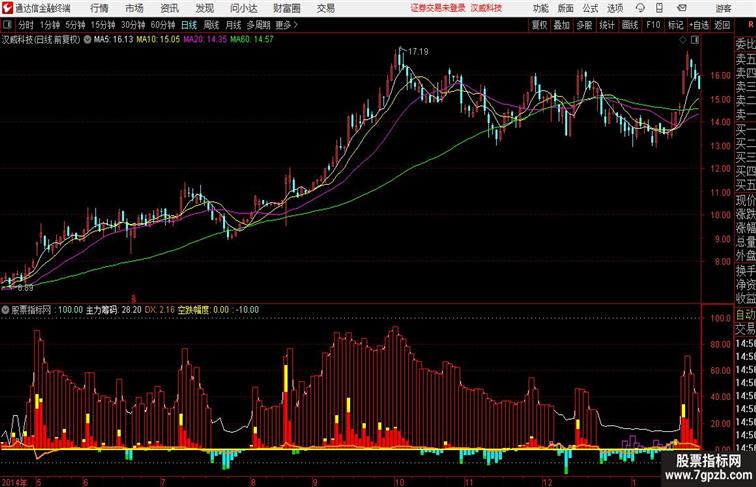
Task: Click the 画线 draw line toolbar button
Action: (x=630, y=25)
